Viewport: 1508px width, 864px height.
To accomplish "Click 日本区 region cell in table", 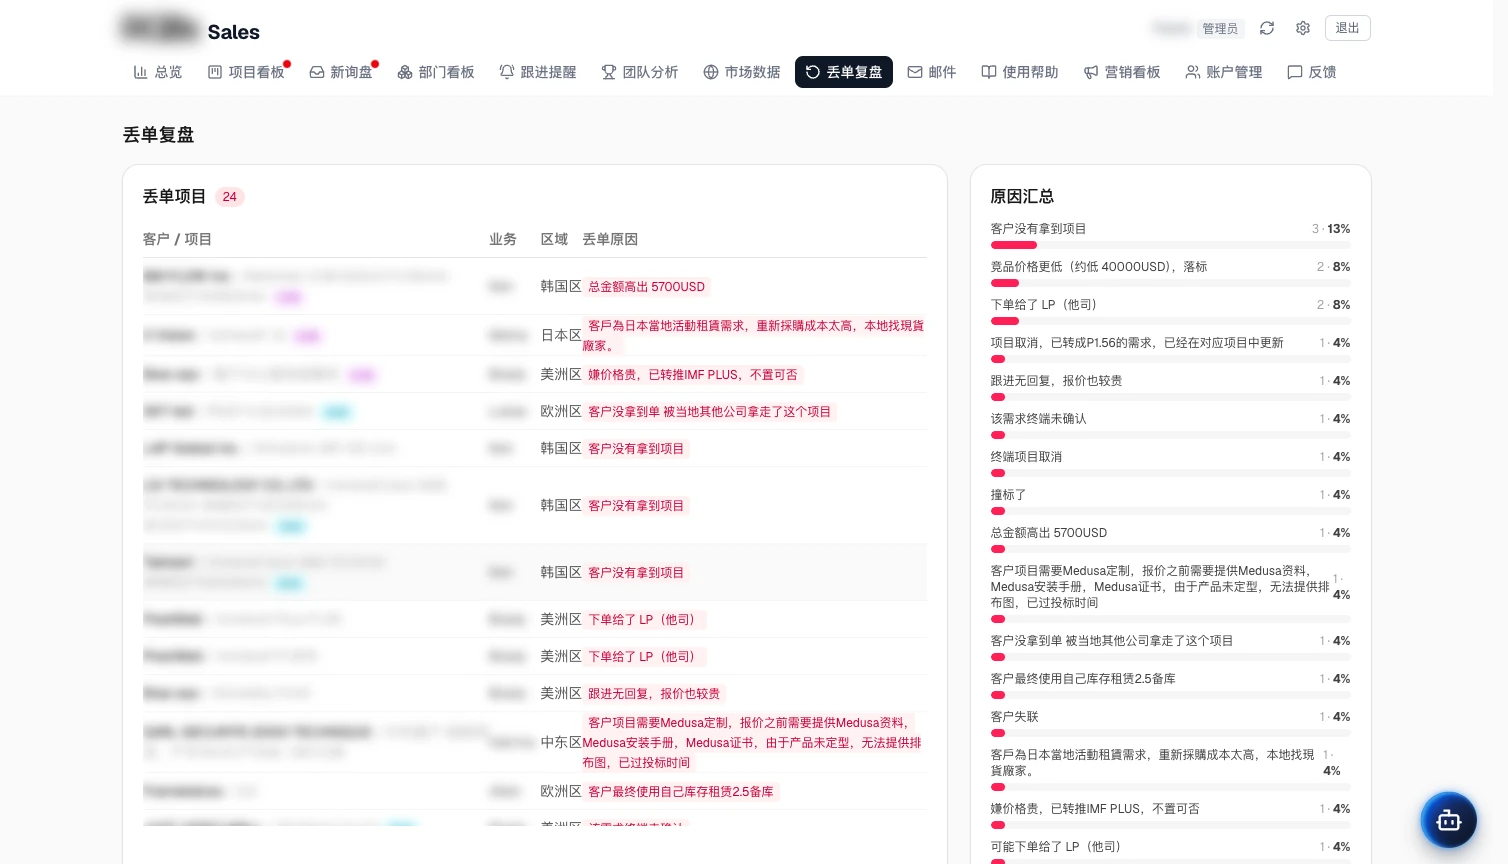I will pos(561,336).
